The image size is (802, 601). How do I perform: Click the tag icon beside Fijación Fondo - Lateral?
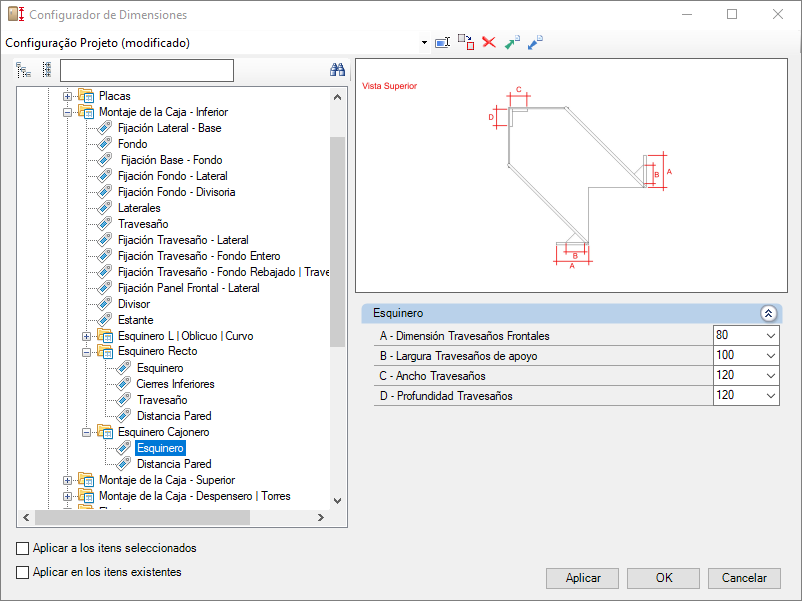[104, 176]
